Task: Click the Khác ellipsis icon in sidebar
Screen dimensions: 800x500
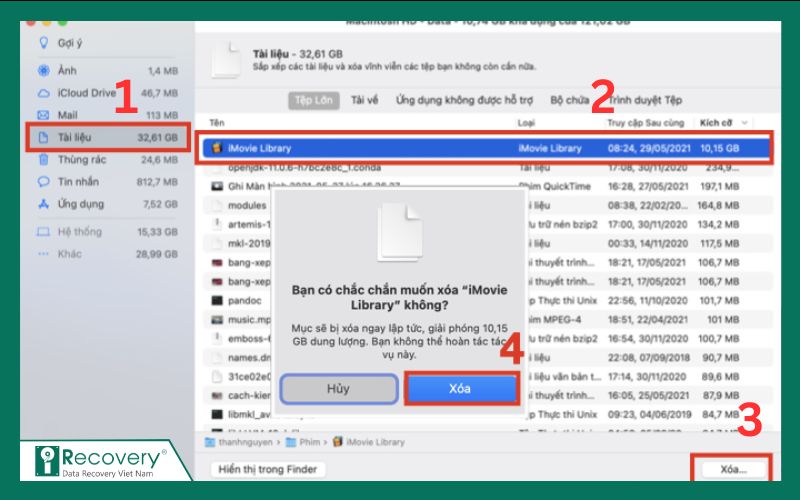Action: 44,254
